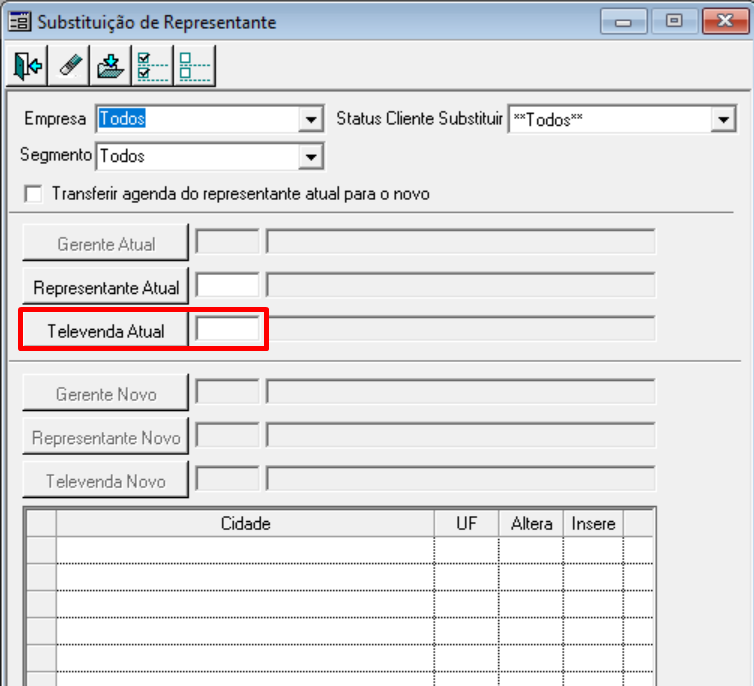
Task: Focus the Televenda Atual code field
Action: pyautogui.click(x=227, y=329)
